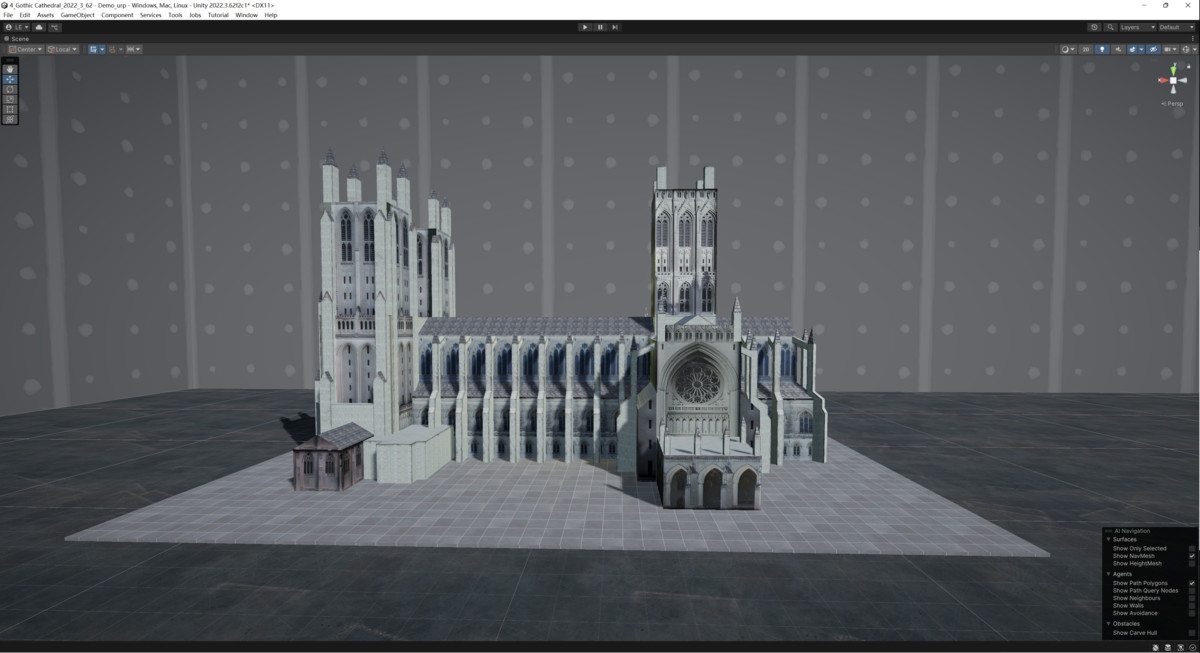
Task: Toggle the Scene view lighting bulb icon
Action: pyautogui.click(x=1102, y=48)
